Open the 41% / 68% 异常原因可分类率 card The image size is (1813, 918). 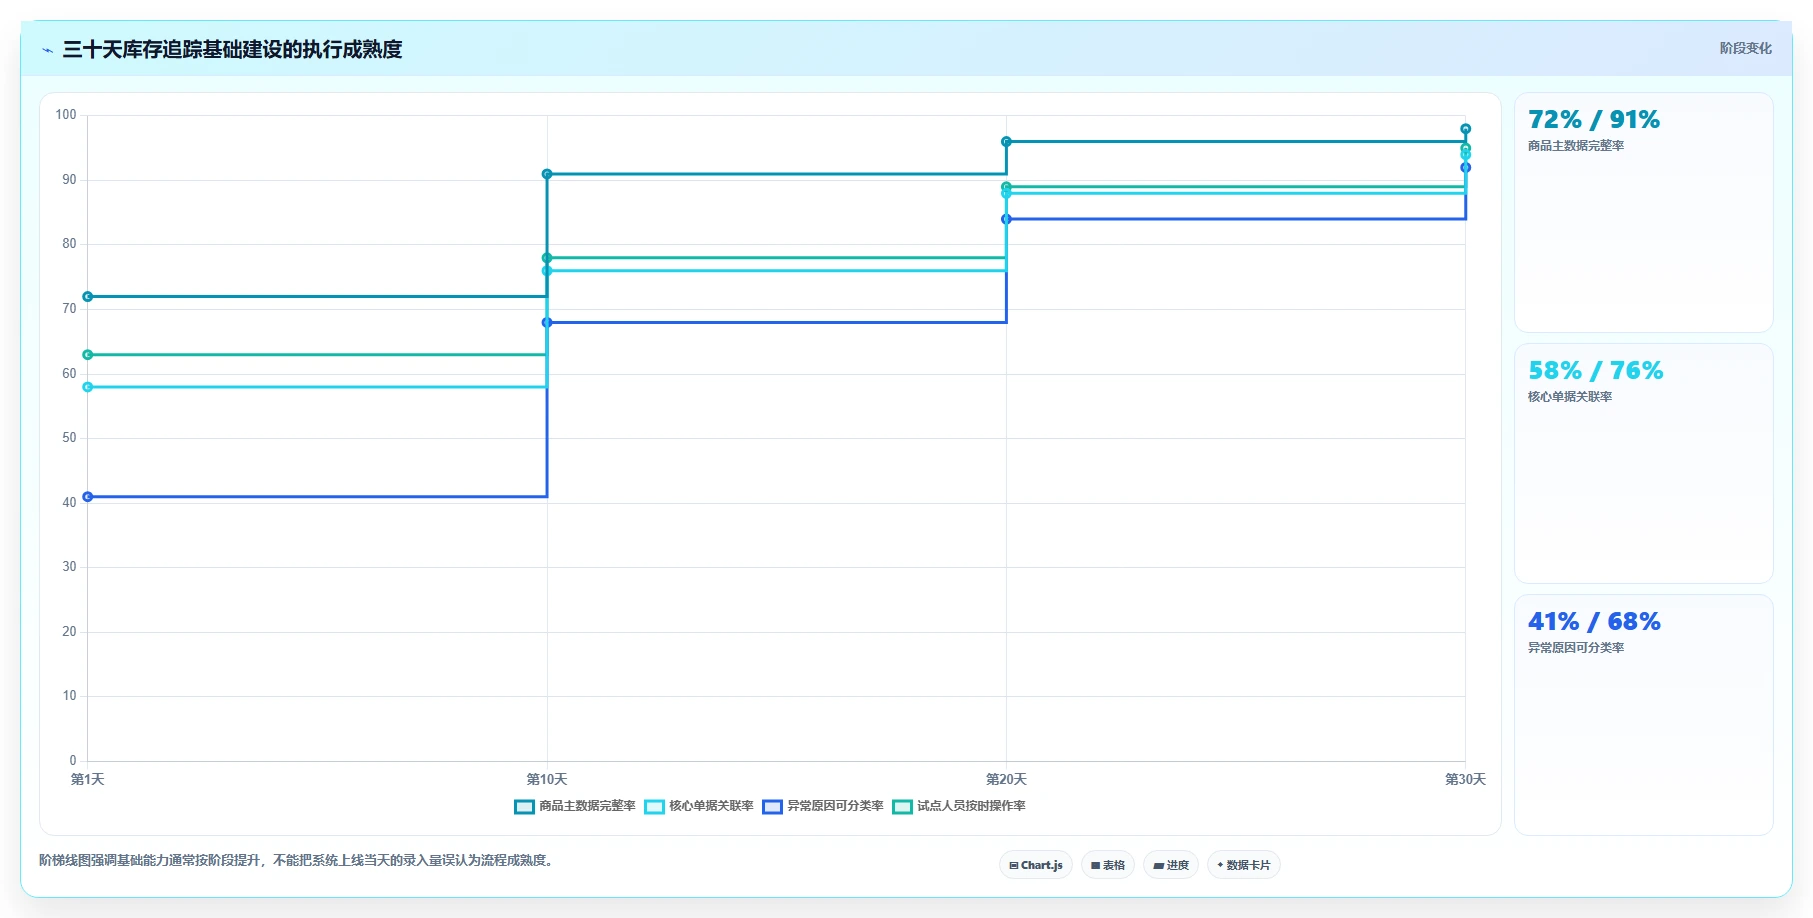point(1644,715)
